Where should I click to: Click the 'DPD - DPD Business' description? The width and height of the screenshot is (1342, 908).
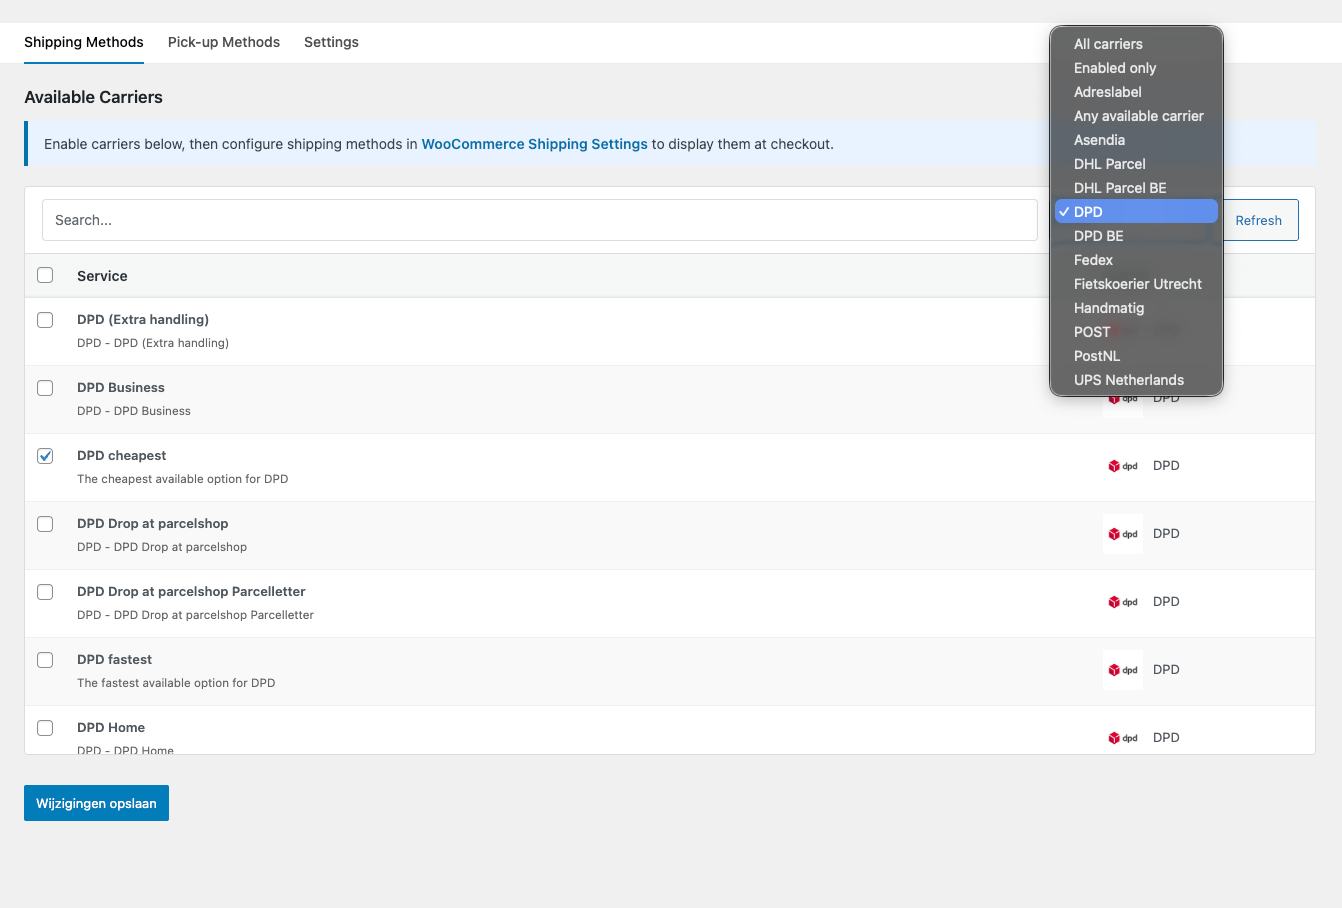click(134, 411)
